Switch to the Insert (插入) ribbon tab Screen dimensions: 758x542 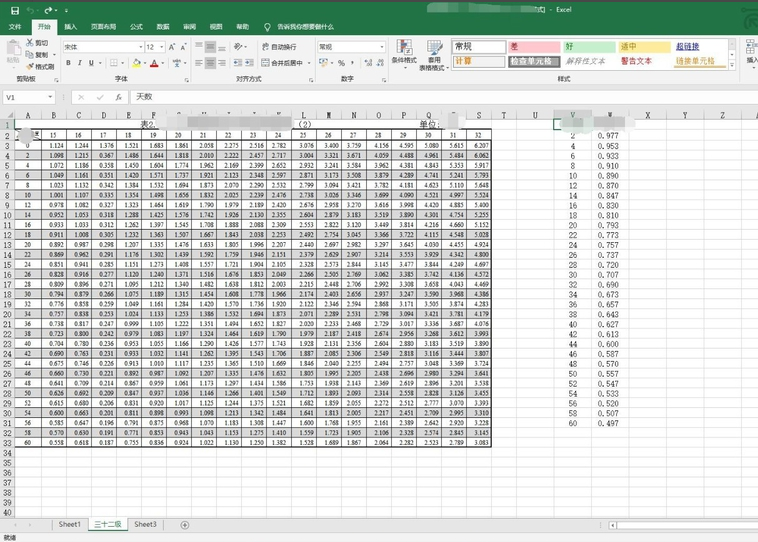coord(71,27)
